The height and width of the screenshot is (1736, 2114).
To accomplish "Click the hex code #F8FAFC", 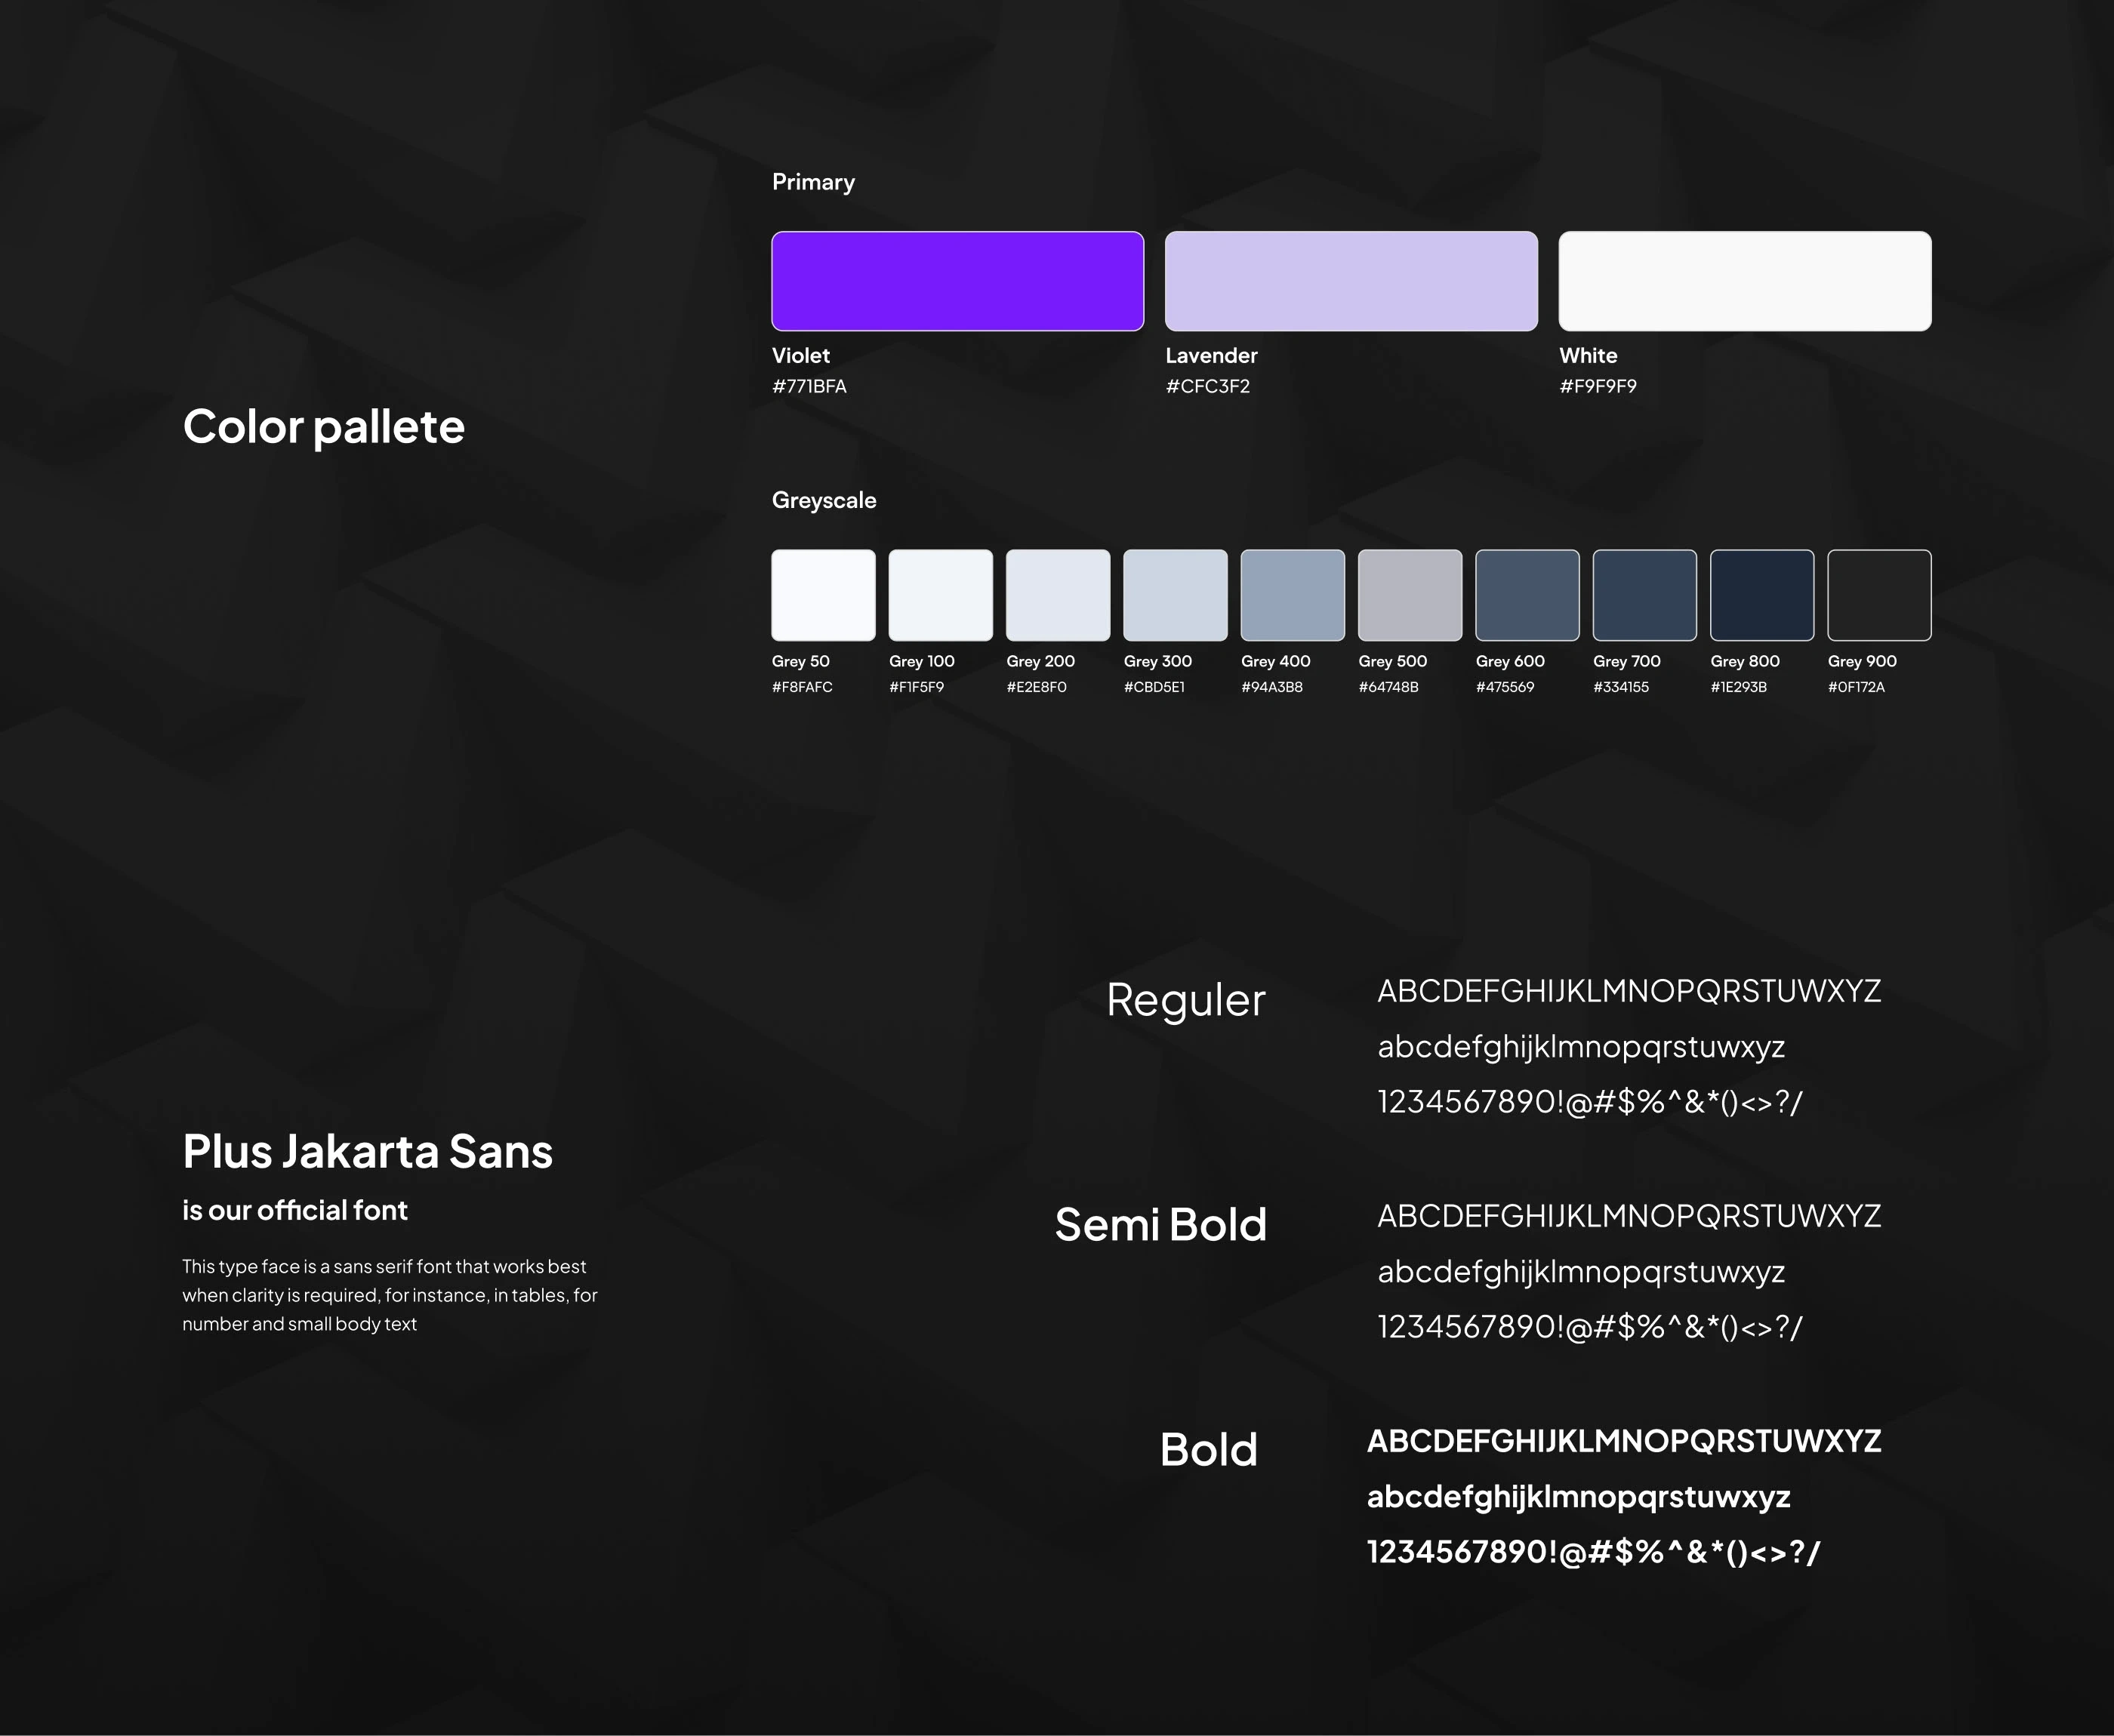I will click(802, 687).
